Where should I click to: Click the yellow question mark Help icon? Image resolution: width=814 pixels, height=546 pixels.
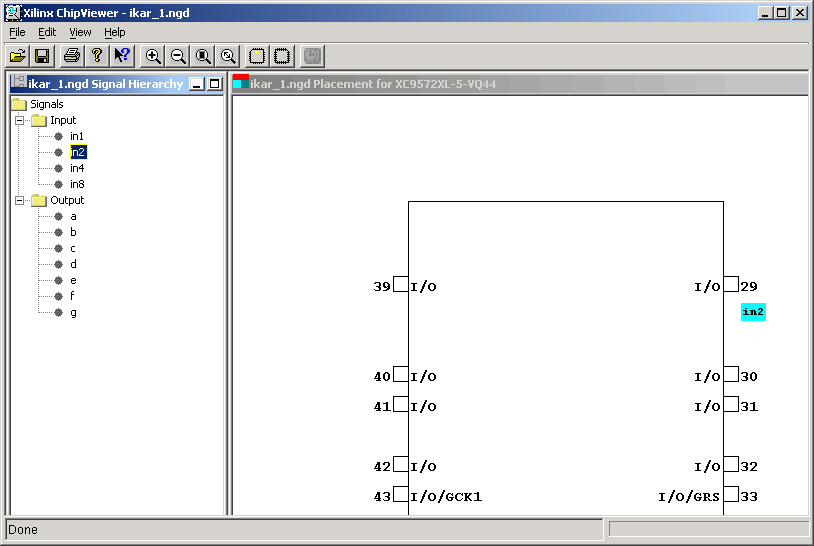(x=97, y=56)
